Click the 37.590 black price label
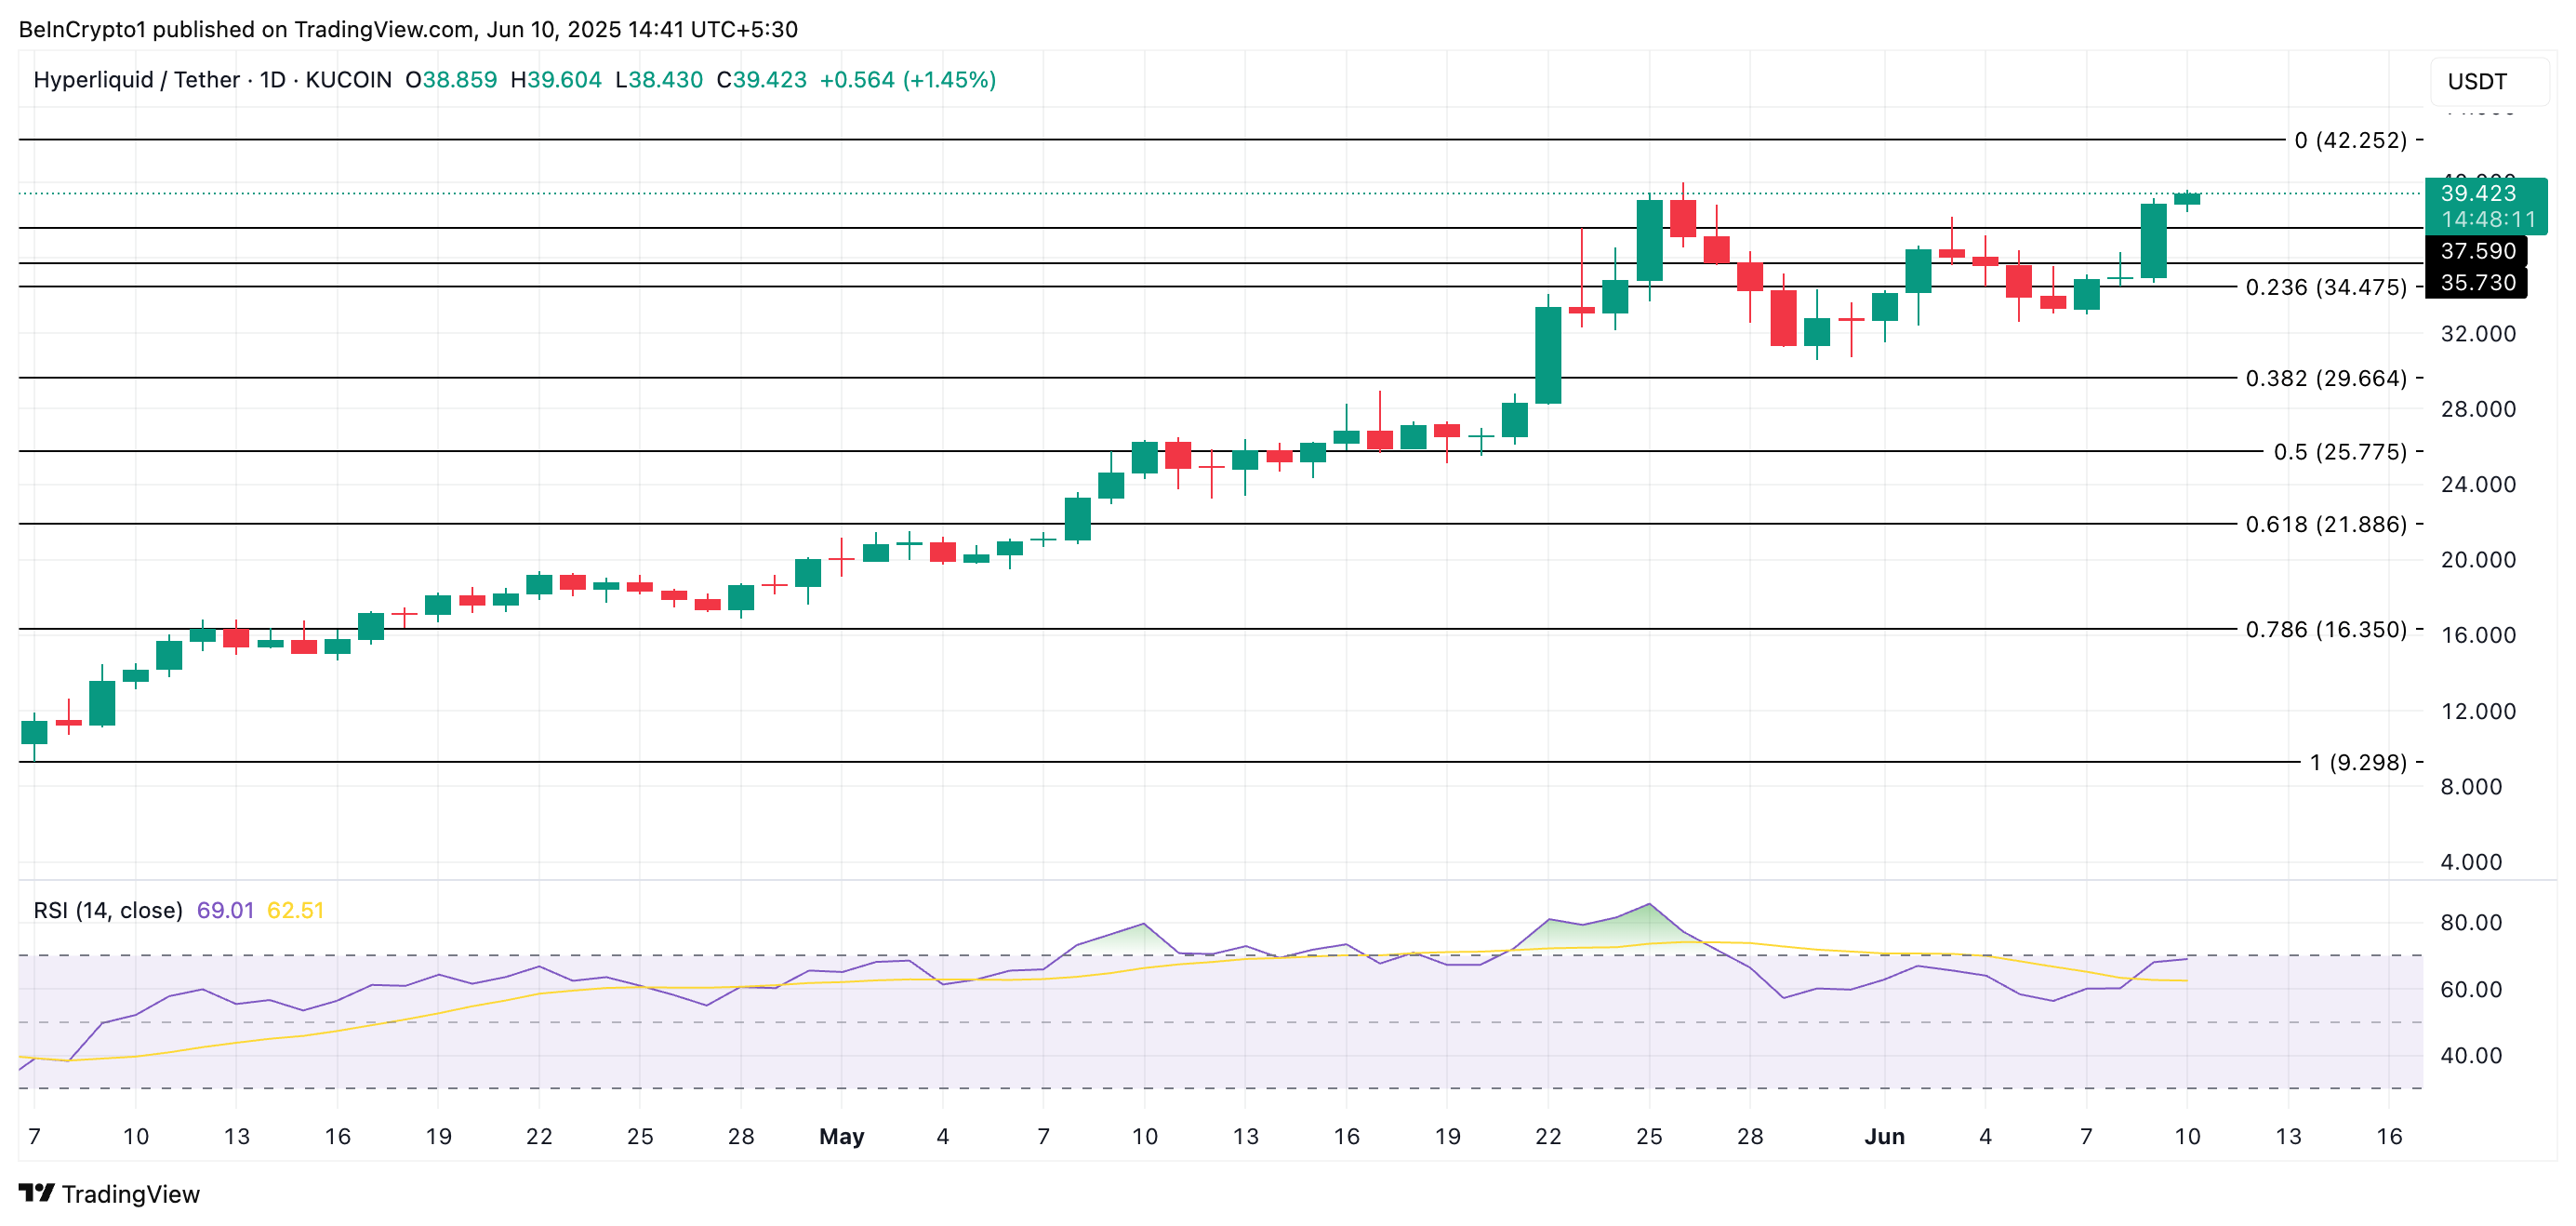The height and width of the screenshot is (1226, 2576). [x=2477, y=251]
